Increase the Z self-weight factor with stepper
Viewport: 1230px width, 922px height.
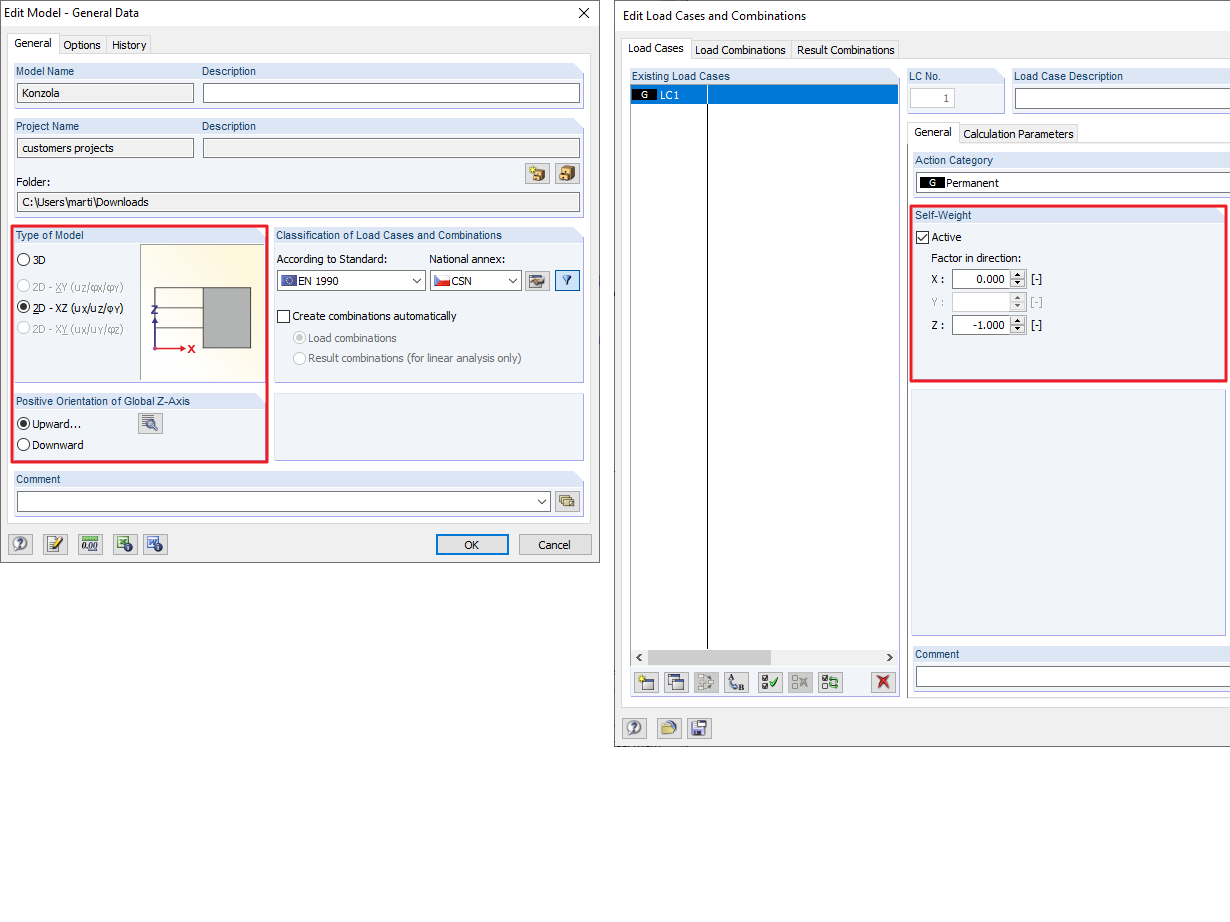[x=1017, y=320]
